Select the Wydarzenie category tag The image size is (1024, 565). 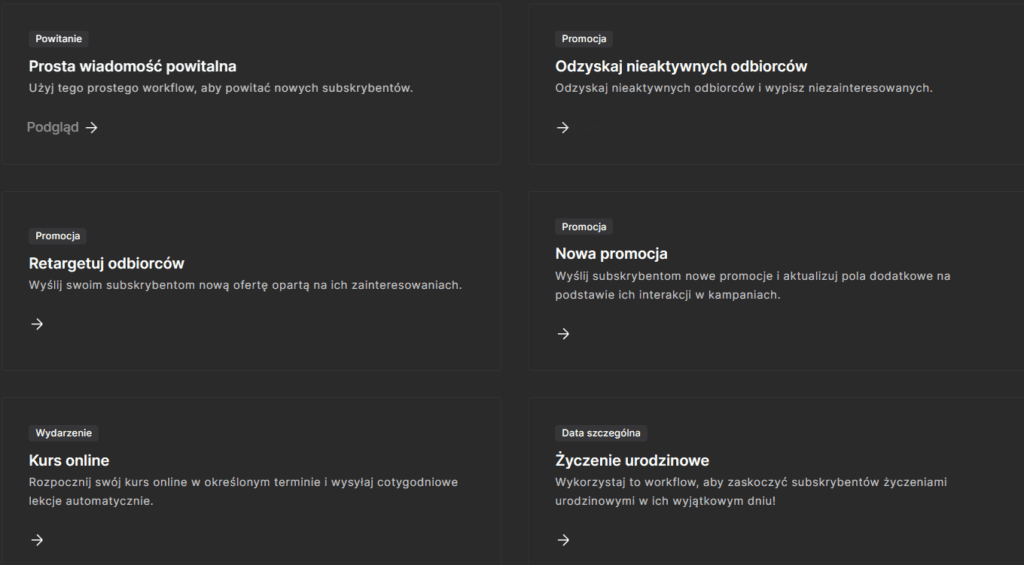(64, 433)
